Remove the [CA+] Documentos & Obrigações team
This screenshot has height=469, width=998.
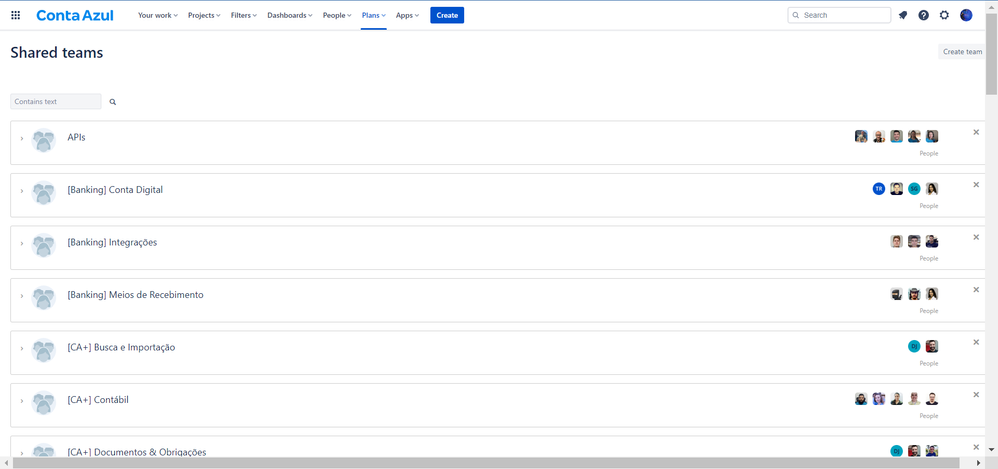[x=976, y=447]
